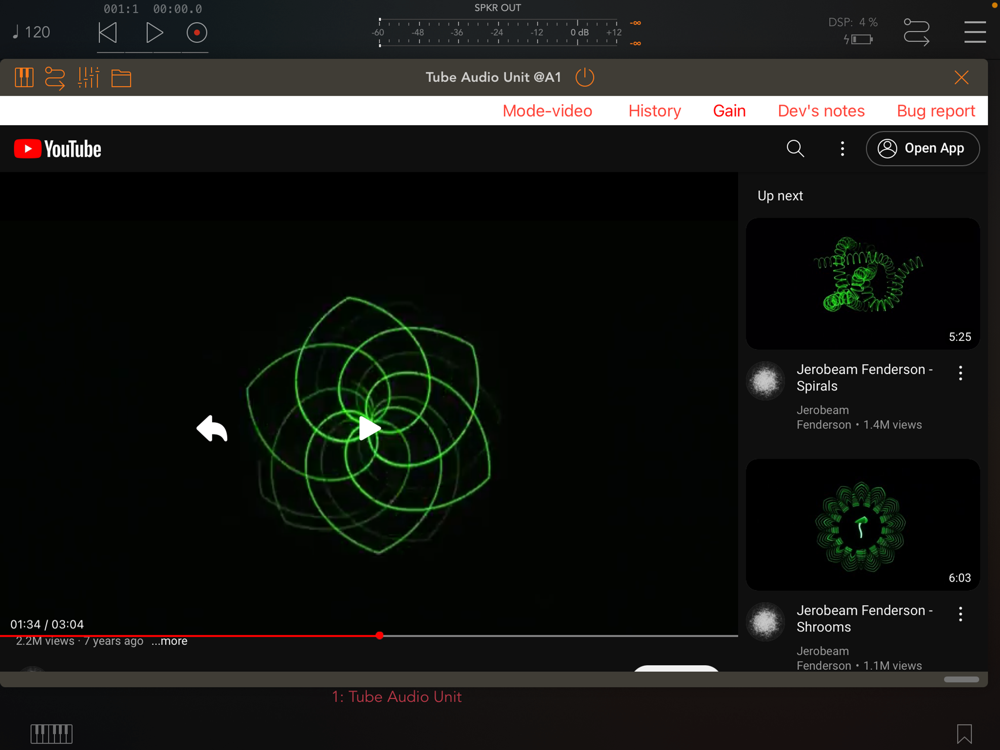Open YouTube three-dot options menu
The height and width of the screenshot is (750, 1000).
point(842,149)
